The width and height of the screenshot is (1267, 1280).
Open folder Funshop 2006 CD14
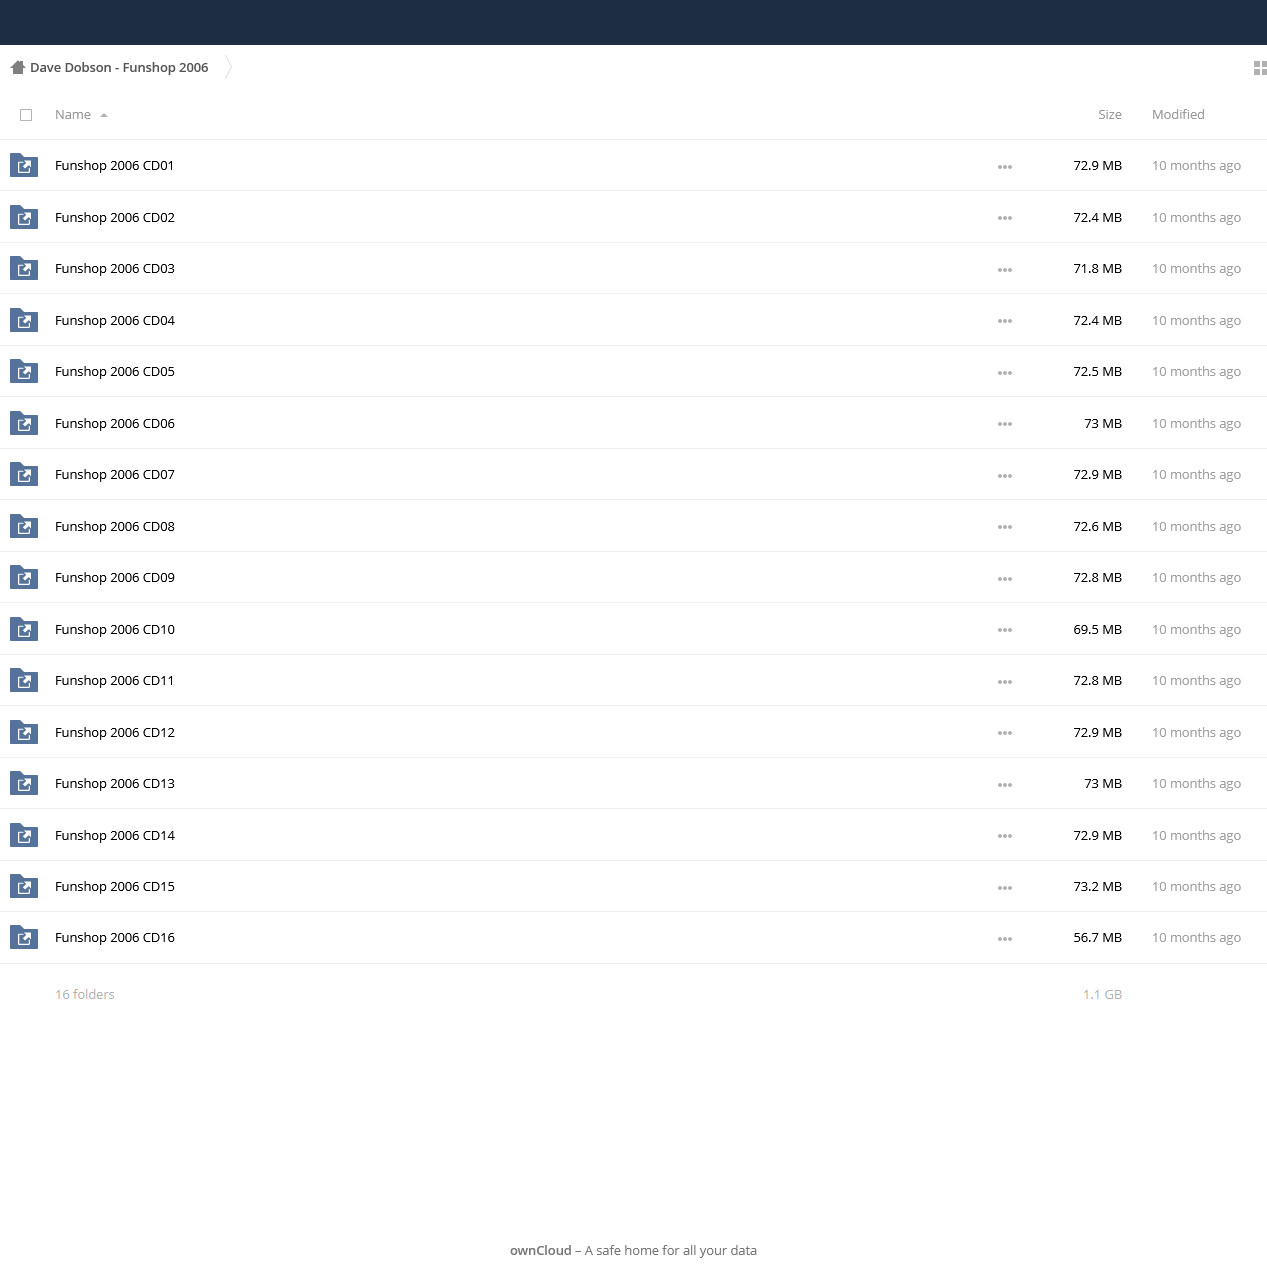click(x=115, y=835)
